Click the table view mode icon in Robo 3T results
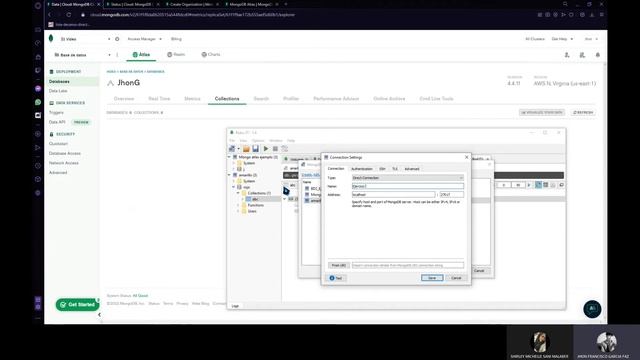The height and width of the screenshot is (360, 640). pos(546,185)
